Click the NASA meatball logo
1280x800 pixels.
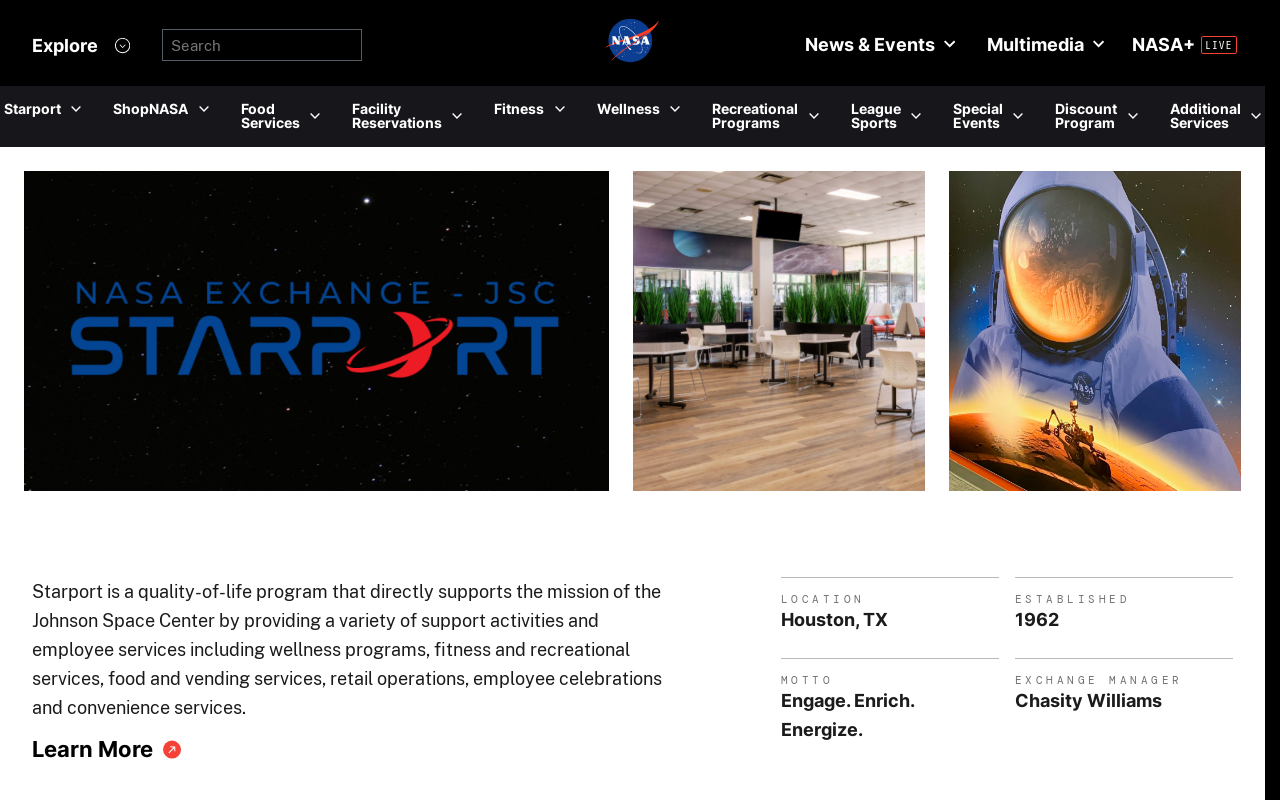click(x=632, y=41)
